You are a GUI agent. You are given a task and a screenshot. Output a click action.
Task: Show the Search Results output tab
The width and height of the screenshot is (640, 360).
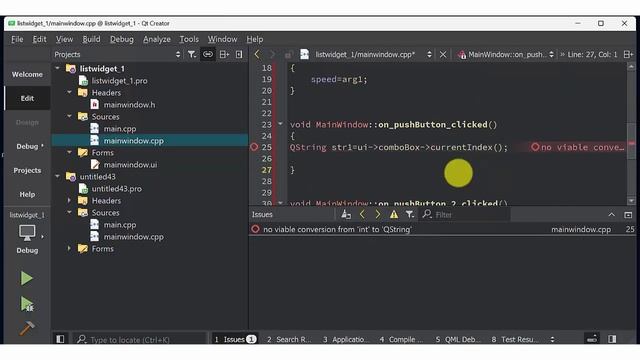click(x=289, y=339)
